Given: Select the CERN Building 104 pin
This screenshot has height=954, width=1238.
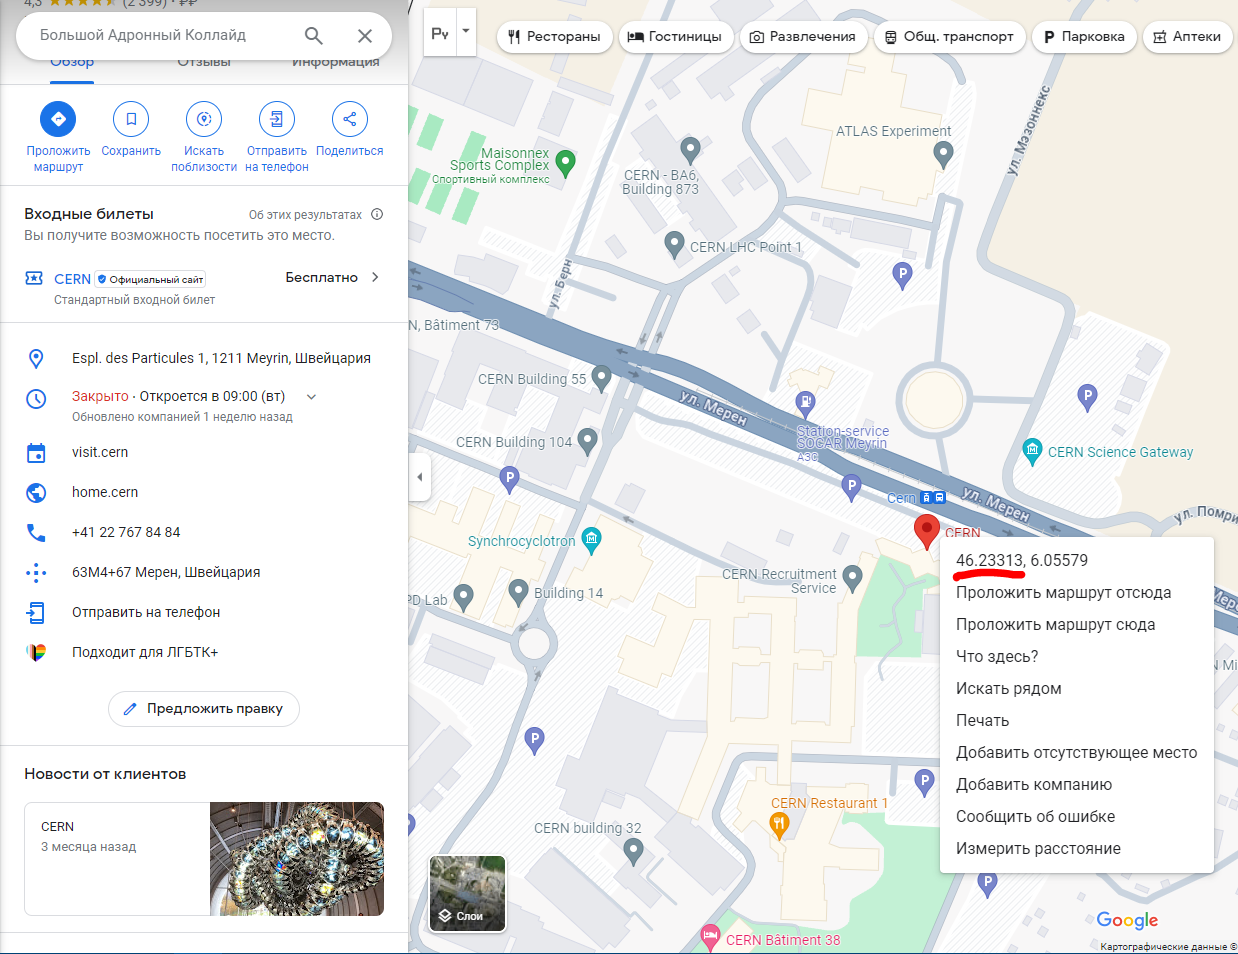Looking at the screenshot, I should 587,440.
